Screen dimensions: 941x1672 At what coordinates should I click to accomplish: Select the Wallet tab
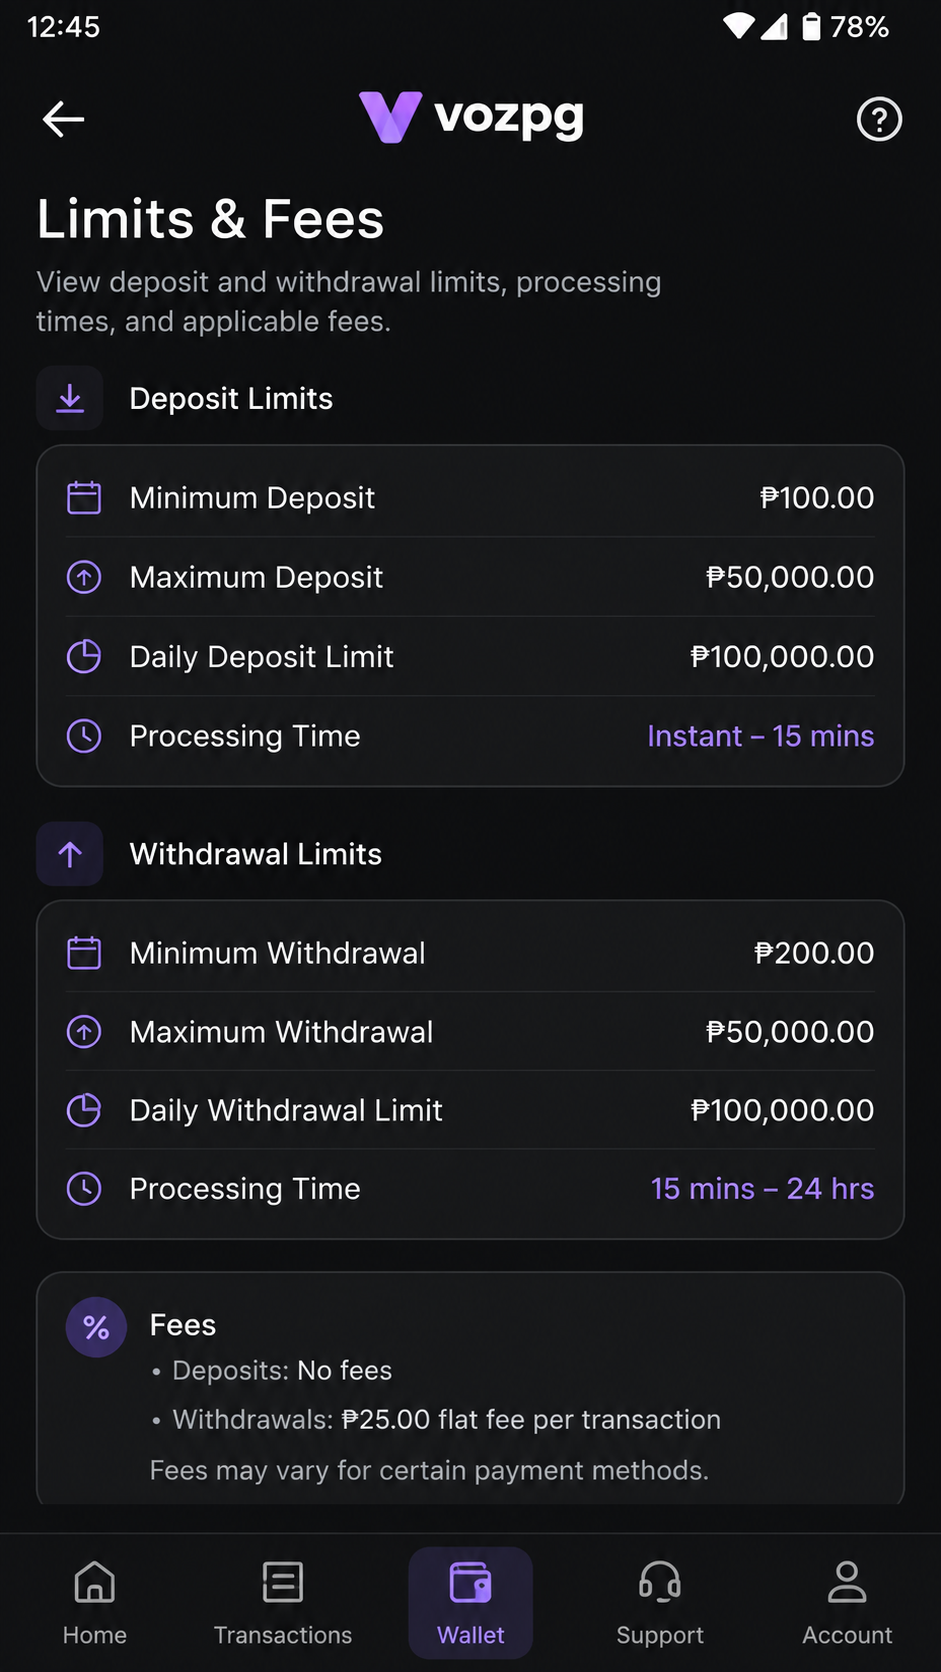pos(471,1603)
